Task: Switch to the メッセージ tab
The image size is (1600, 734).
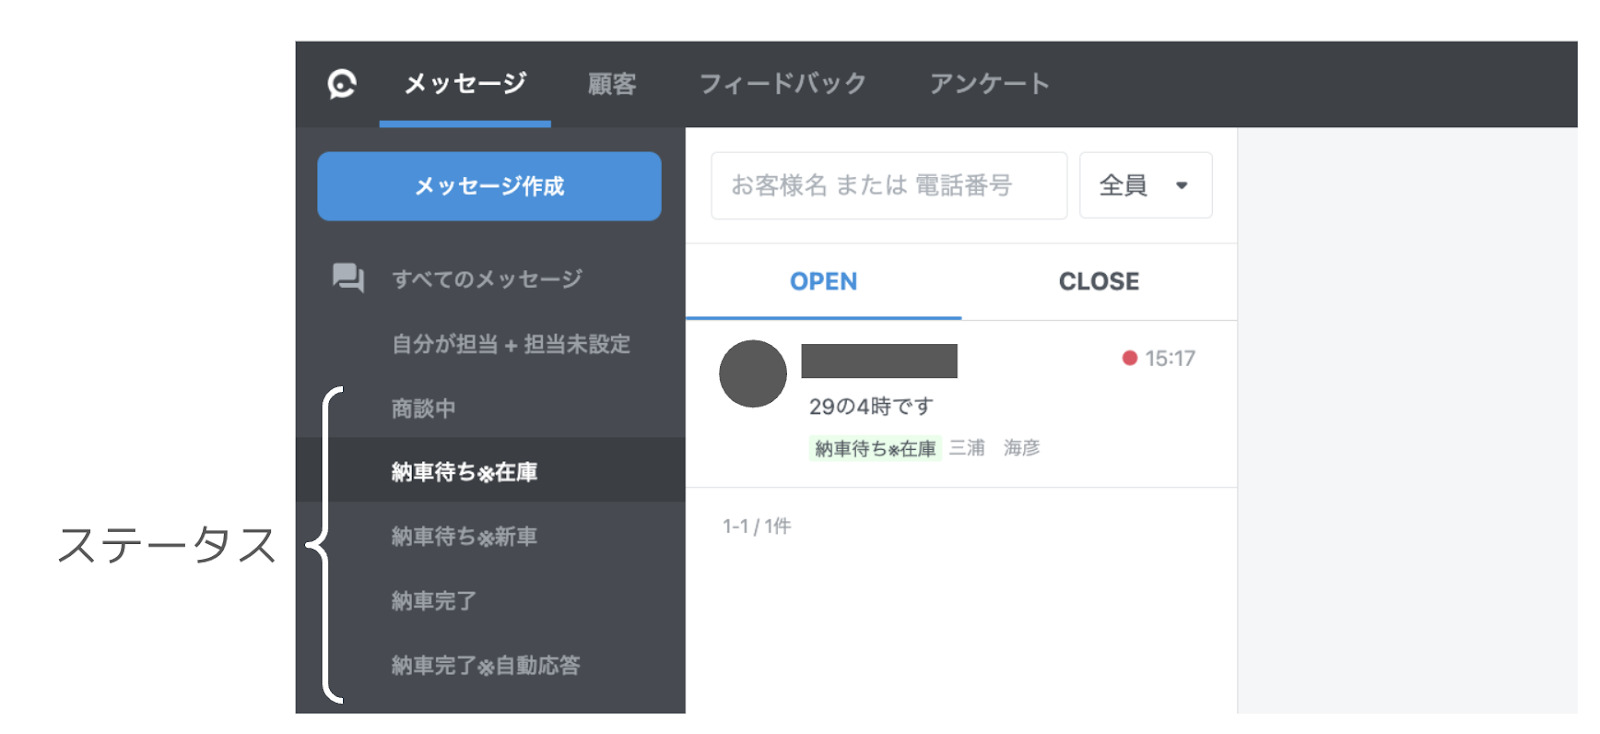Action: pyautogui.click(x=465, y=84)
